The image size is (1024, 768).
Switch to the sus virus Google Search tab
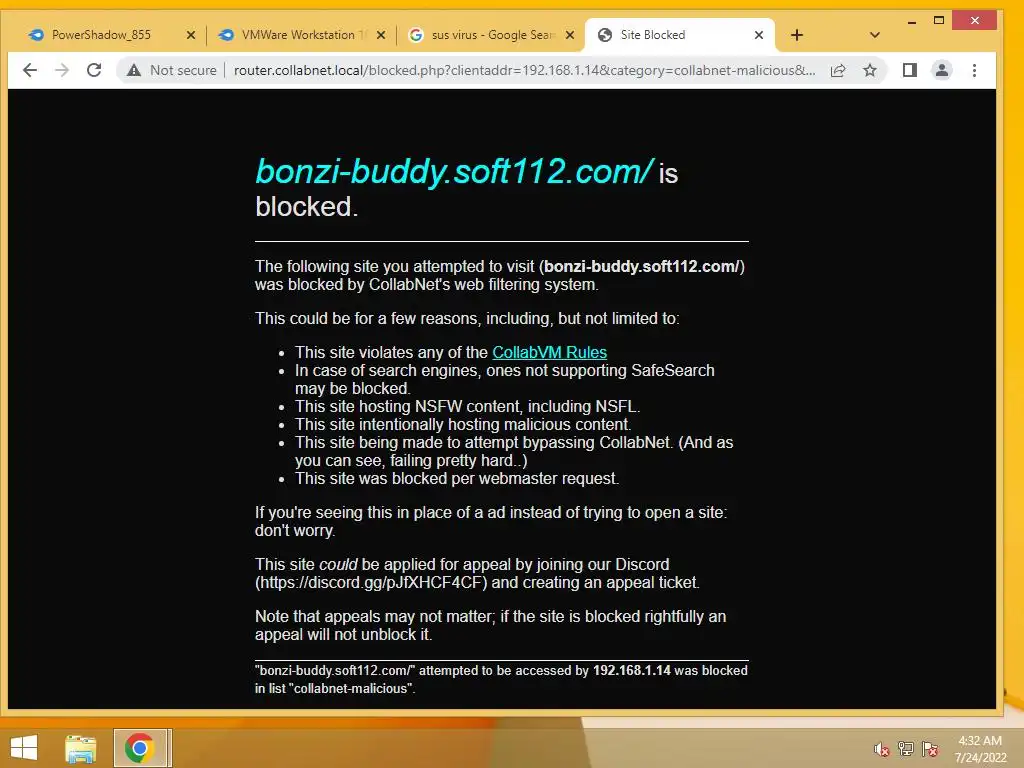click(x=490, y=35)
